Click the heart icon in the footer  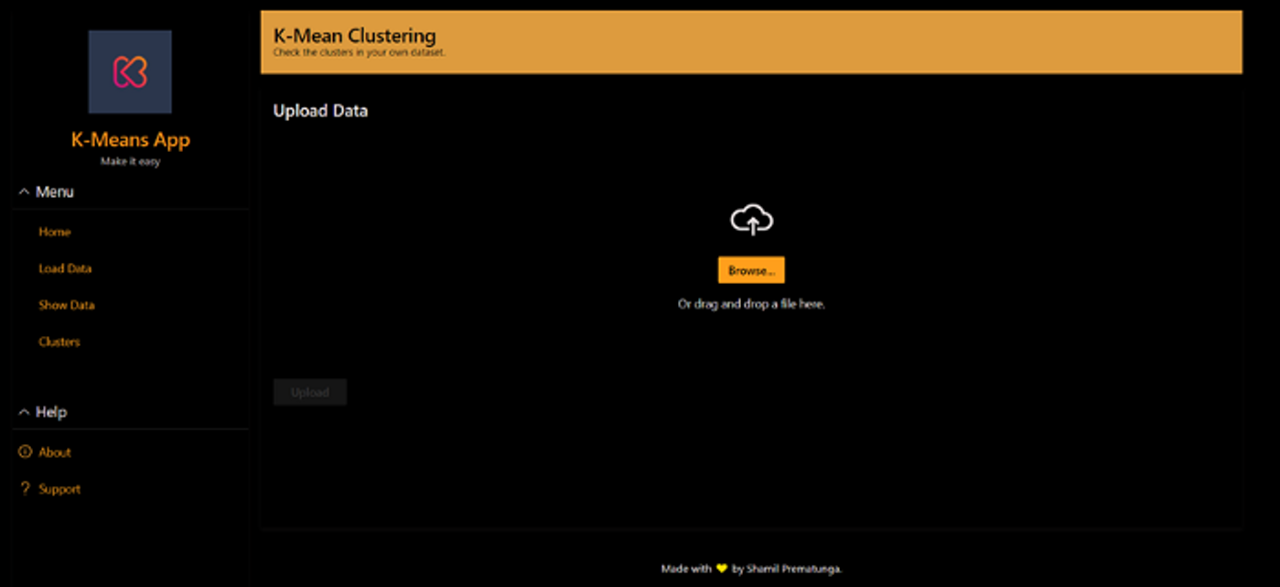[x=722, y=567]
